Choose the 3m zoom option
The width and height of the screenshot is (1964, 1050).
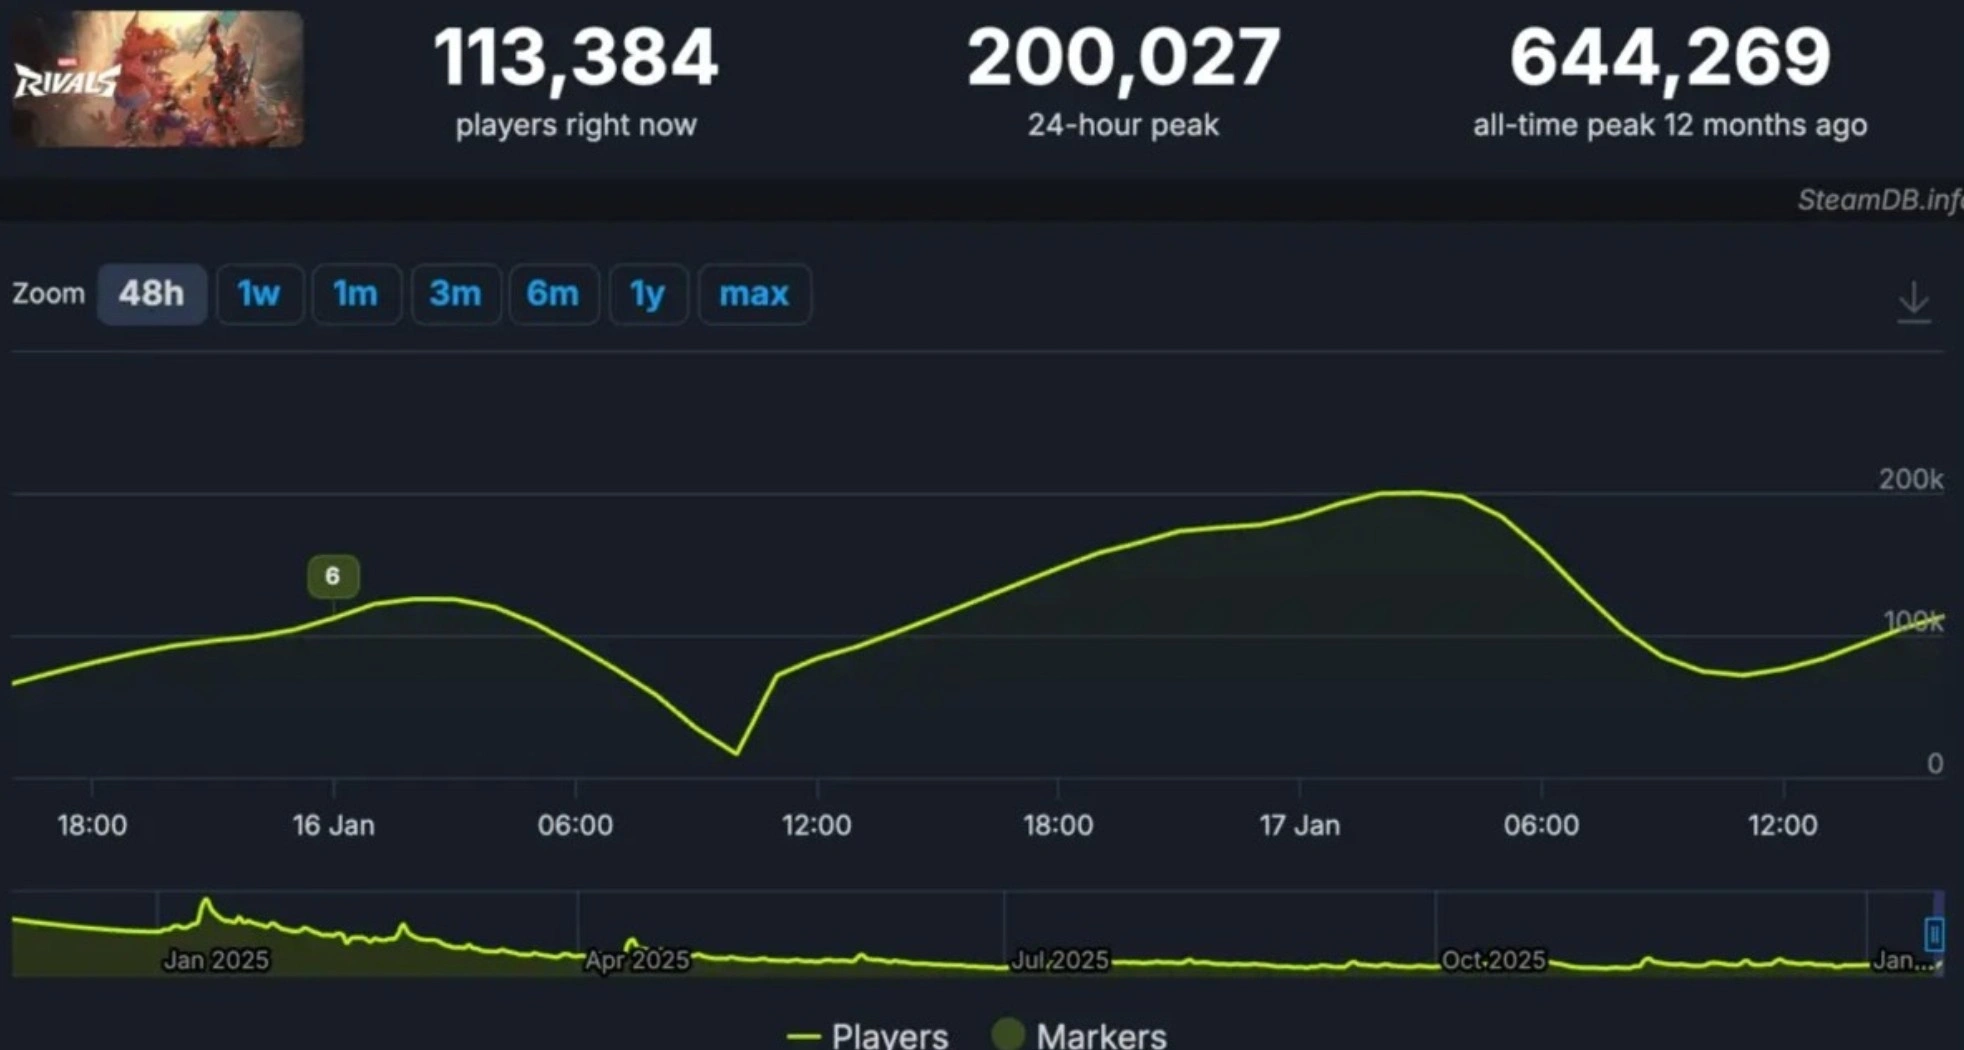(455, 294)
